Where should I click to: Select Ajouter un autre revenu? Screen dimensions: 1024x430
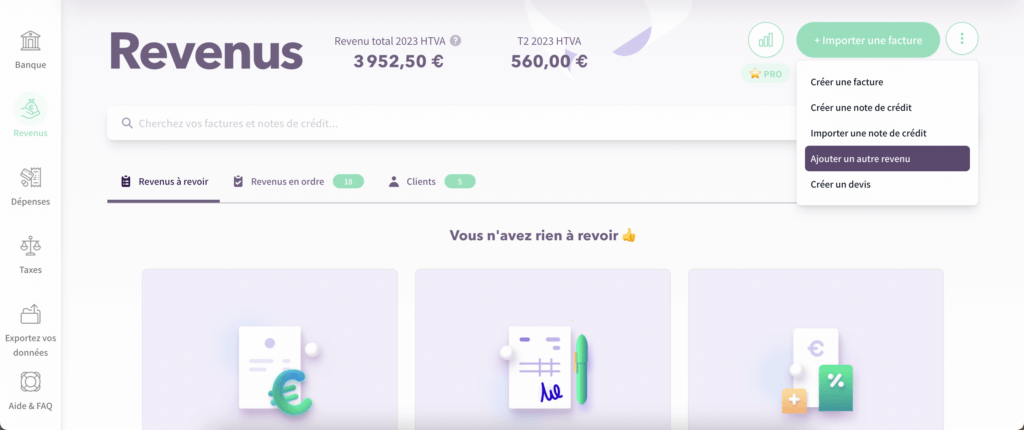[887, 159]
